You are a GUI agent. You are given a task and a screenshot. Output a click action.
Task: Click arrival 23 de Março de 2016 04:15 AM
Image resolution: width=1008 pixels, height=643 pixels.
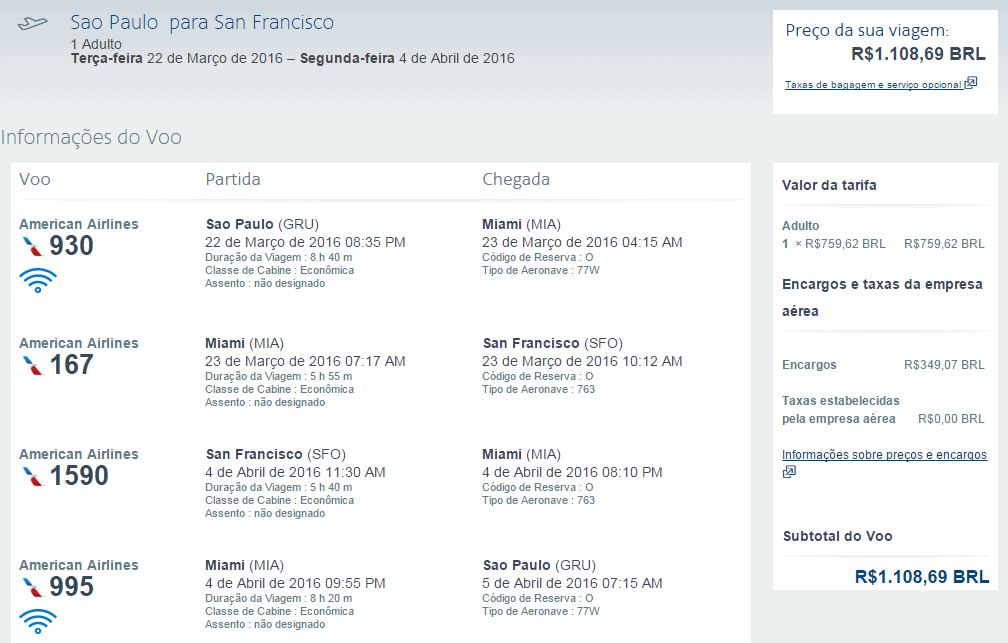click(582, 242)
